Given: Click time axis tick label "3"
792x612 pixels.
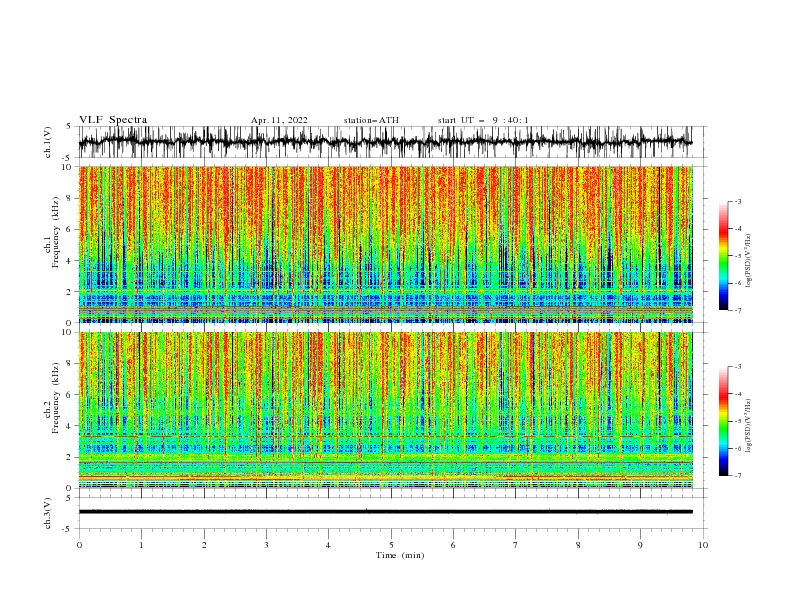Looking at the screenshot, I should [266, 545].
